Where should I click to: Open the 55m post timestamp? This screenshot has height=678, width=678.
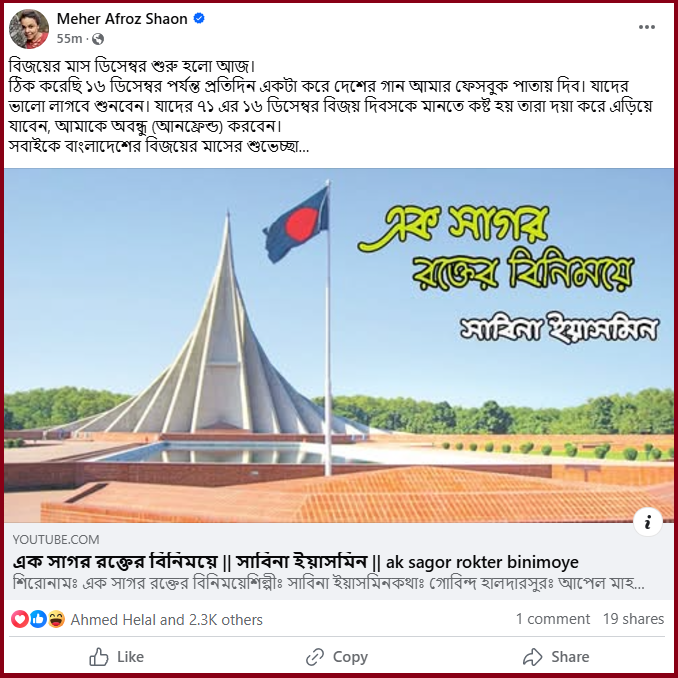69,39
